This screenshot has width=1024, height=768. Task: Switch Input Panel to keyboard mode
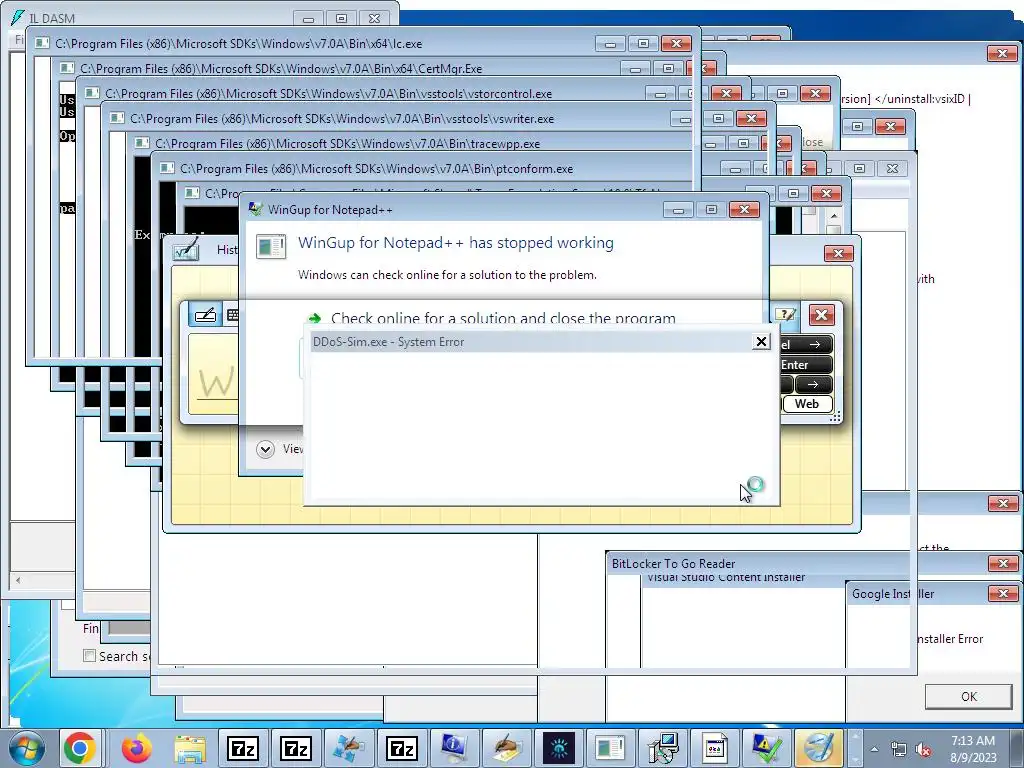(231, 315)
